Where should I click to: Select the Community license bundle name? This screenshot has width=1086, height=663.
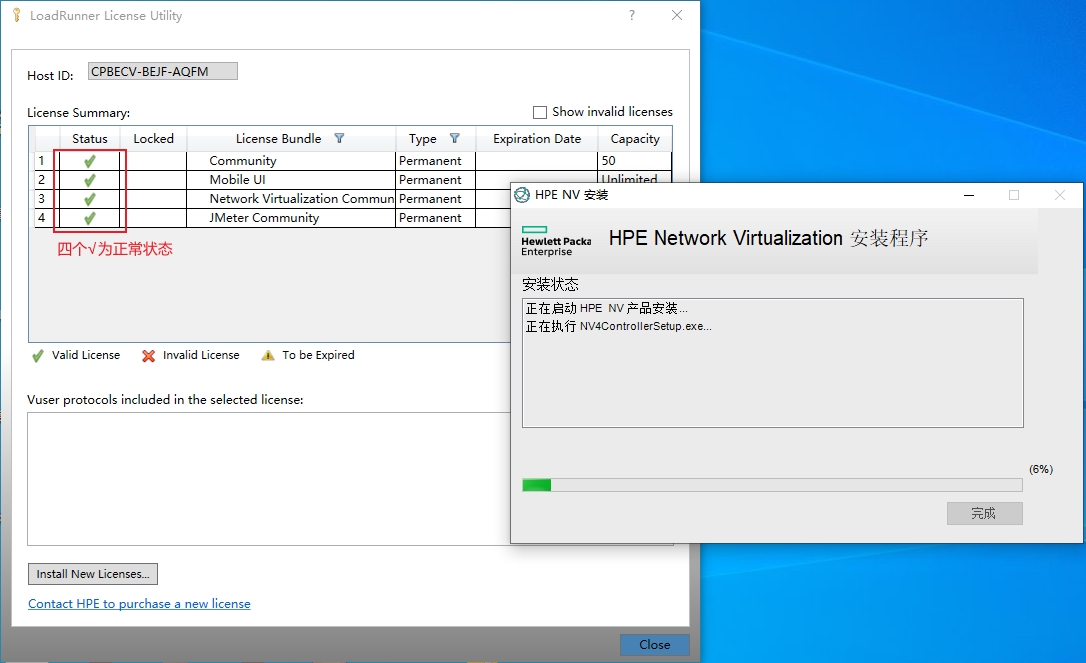pyautogui.click(x=243, y=161)
